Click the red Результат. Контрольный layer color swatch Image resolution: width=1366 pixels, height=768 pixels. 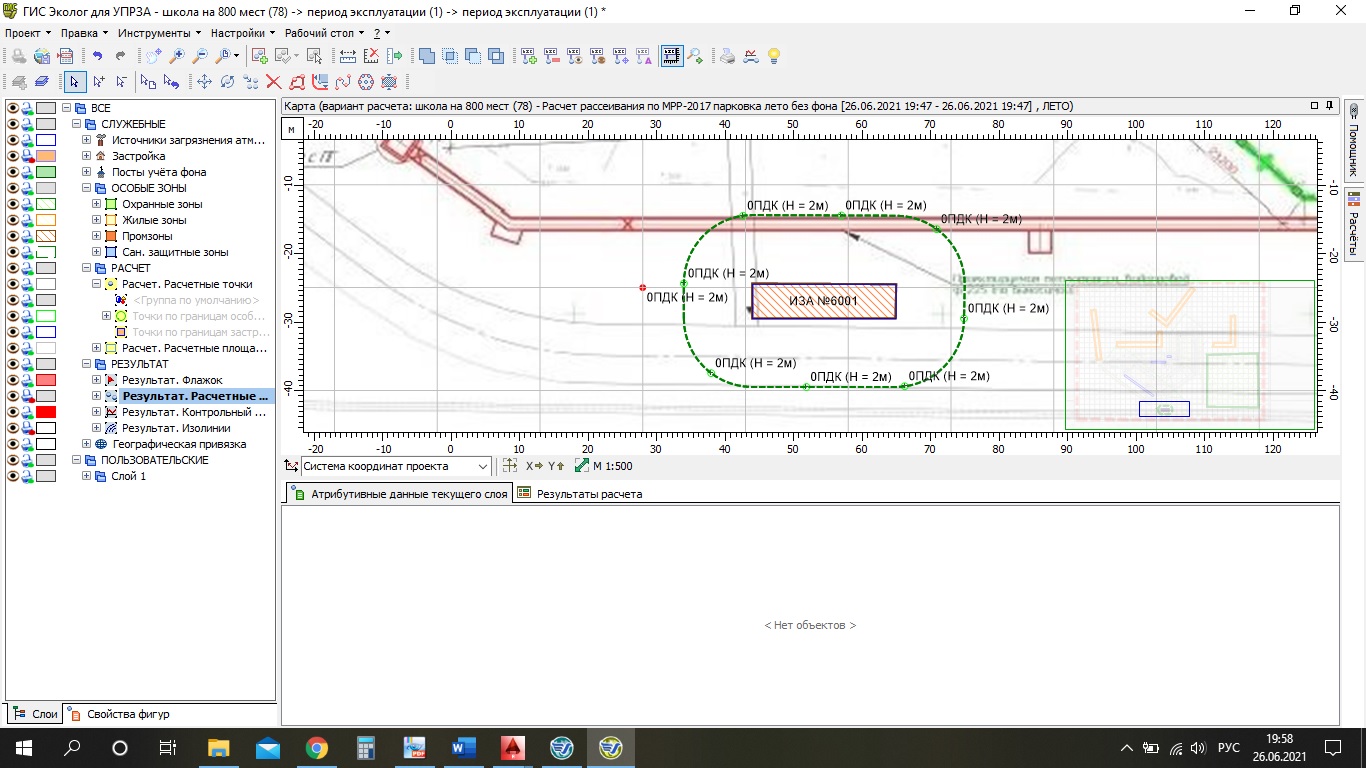46,412
